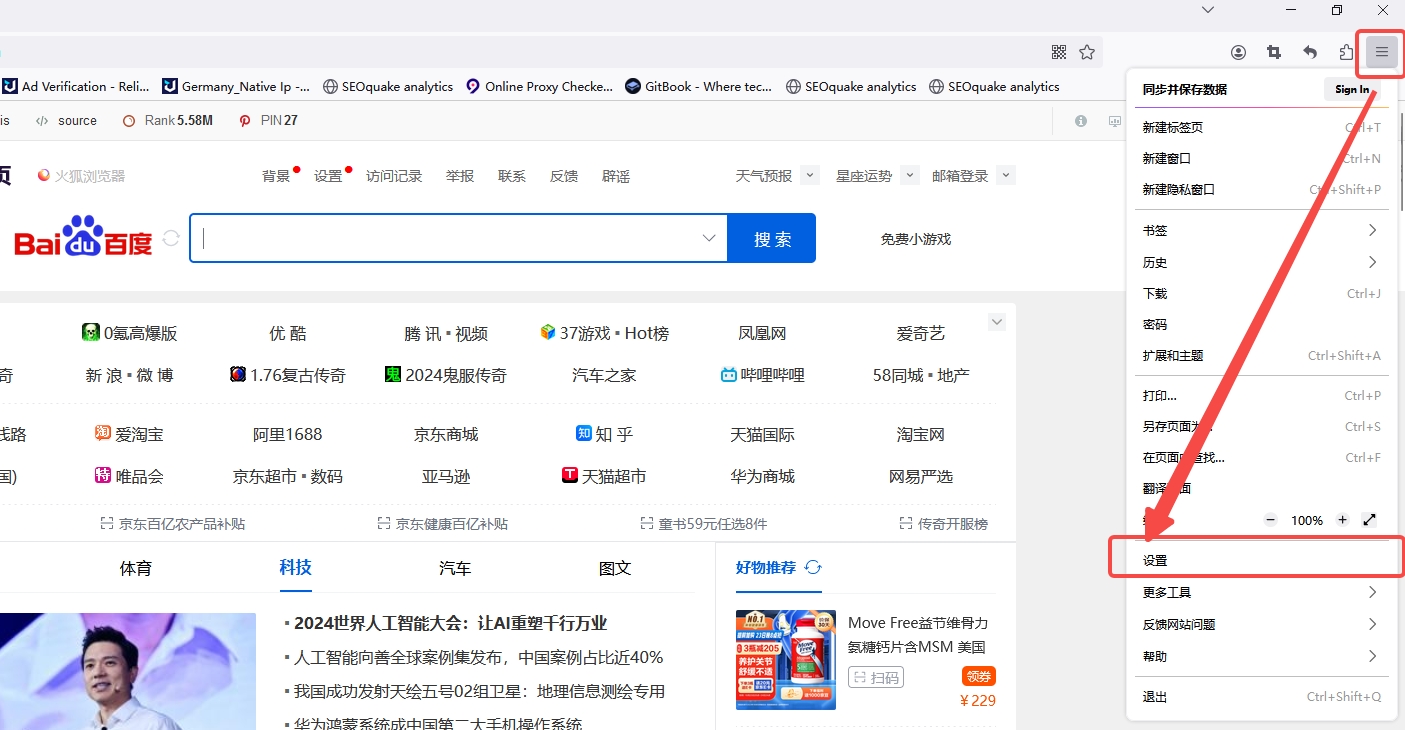
Task: Open 设置 in the application menu
Action: point(1262,561)
